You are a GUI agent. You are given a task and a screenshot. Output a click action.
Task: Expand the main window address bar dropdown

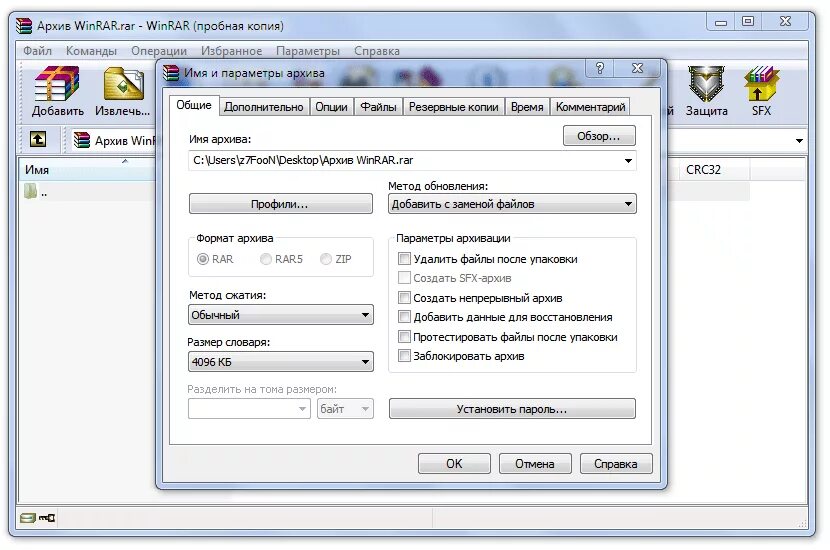click(799, 141)
